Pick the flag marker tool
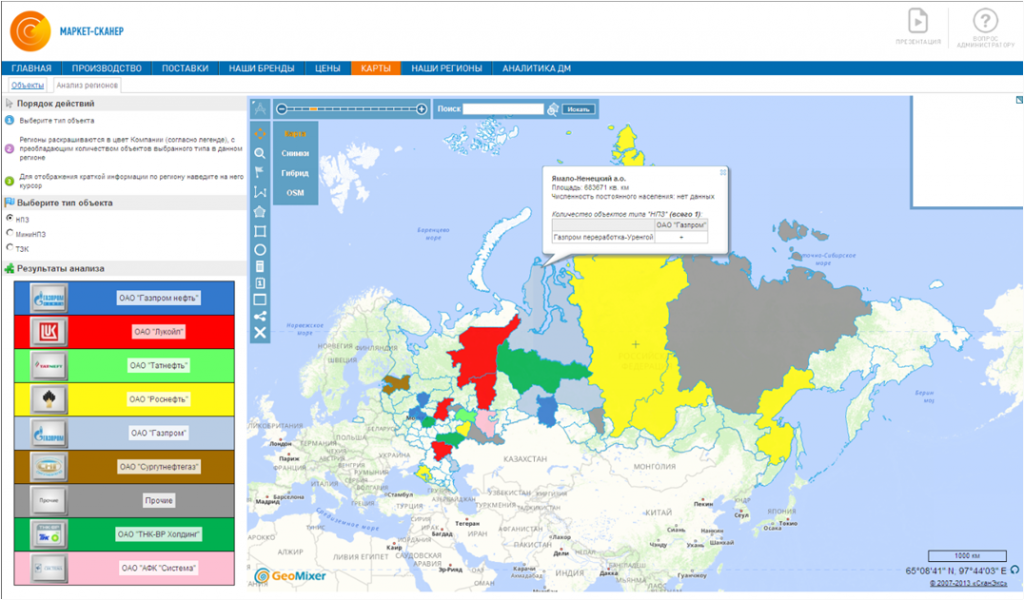 (x=260, y=172)
